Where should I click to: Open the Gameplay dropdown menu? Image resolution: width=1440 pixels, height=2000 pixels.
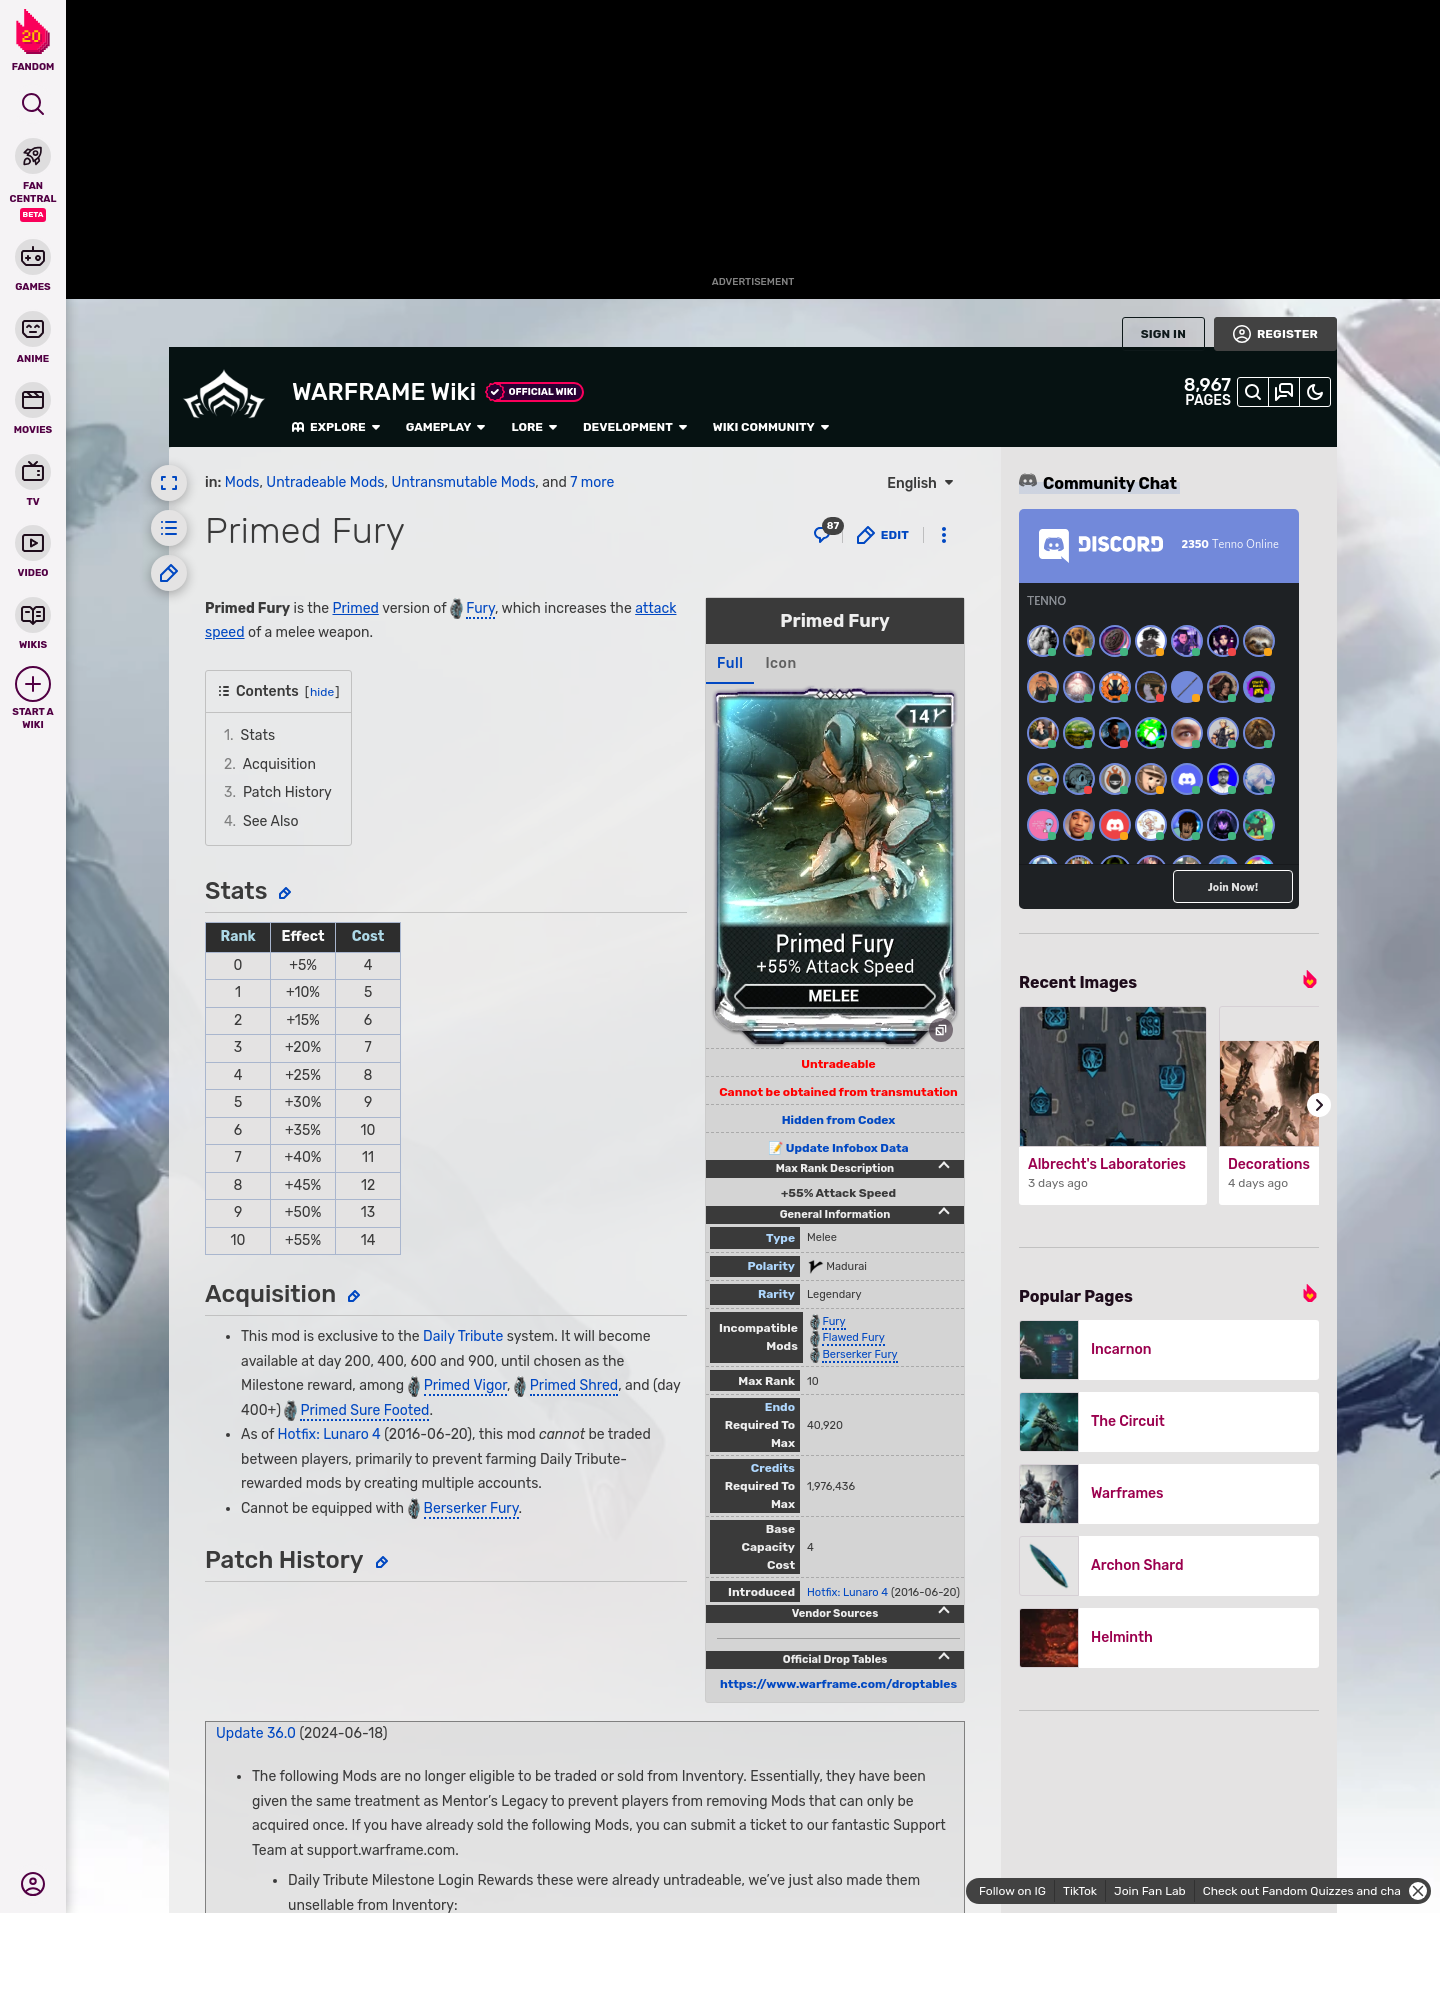(x=446, y=427)
